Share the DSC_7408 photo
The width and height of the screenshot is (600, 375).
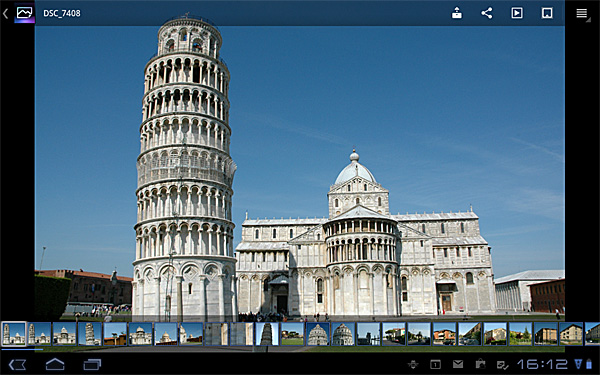tap(487, 13)
